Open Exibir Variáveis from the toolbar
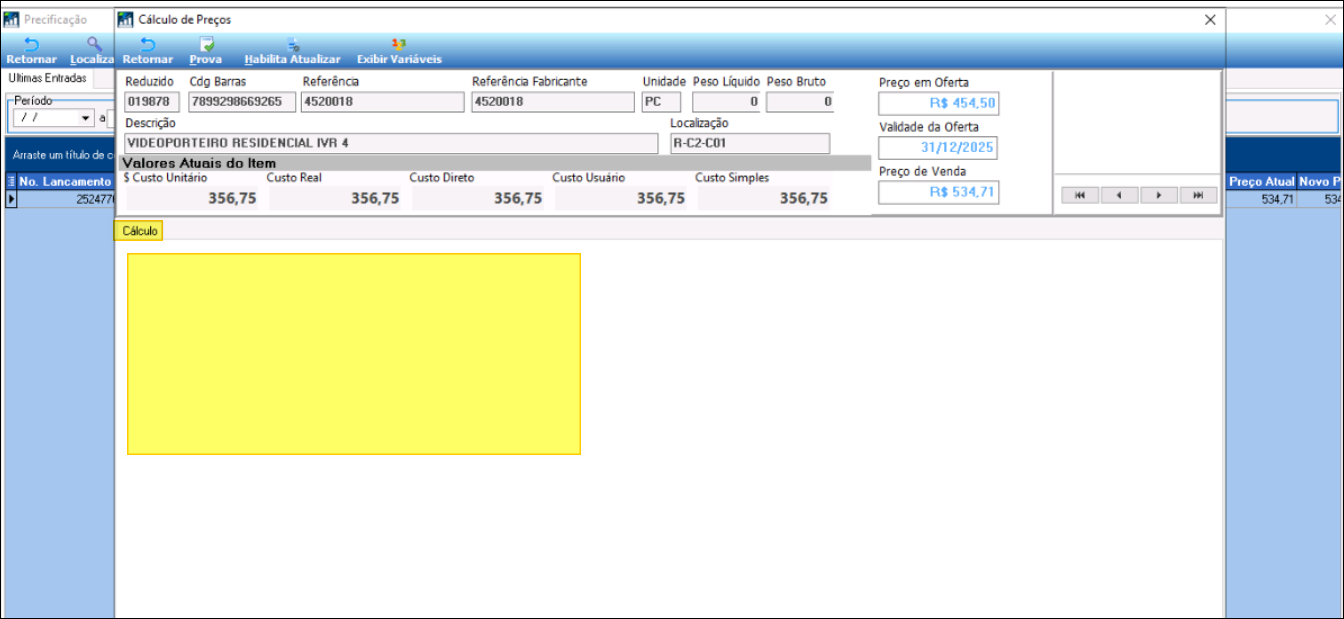The image size is (1344, 619). (399, 50)
